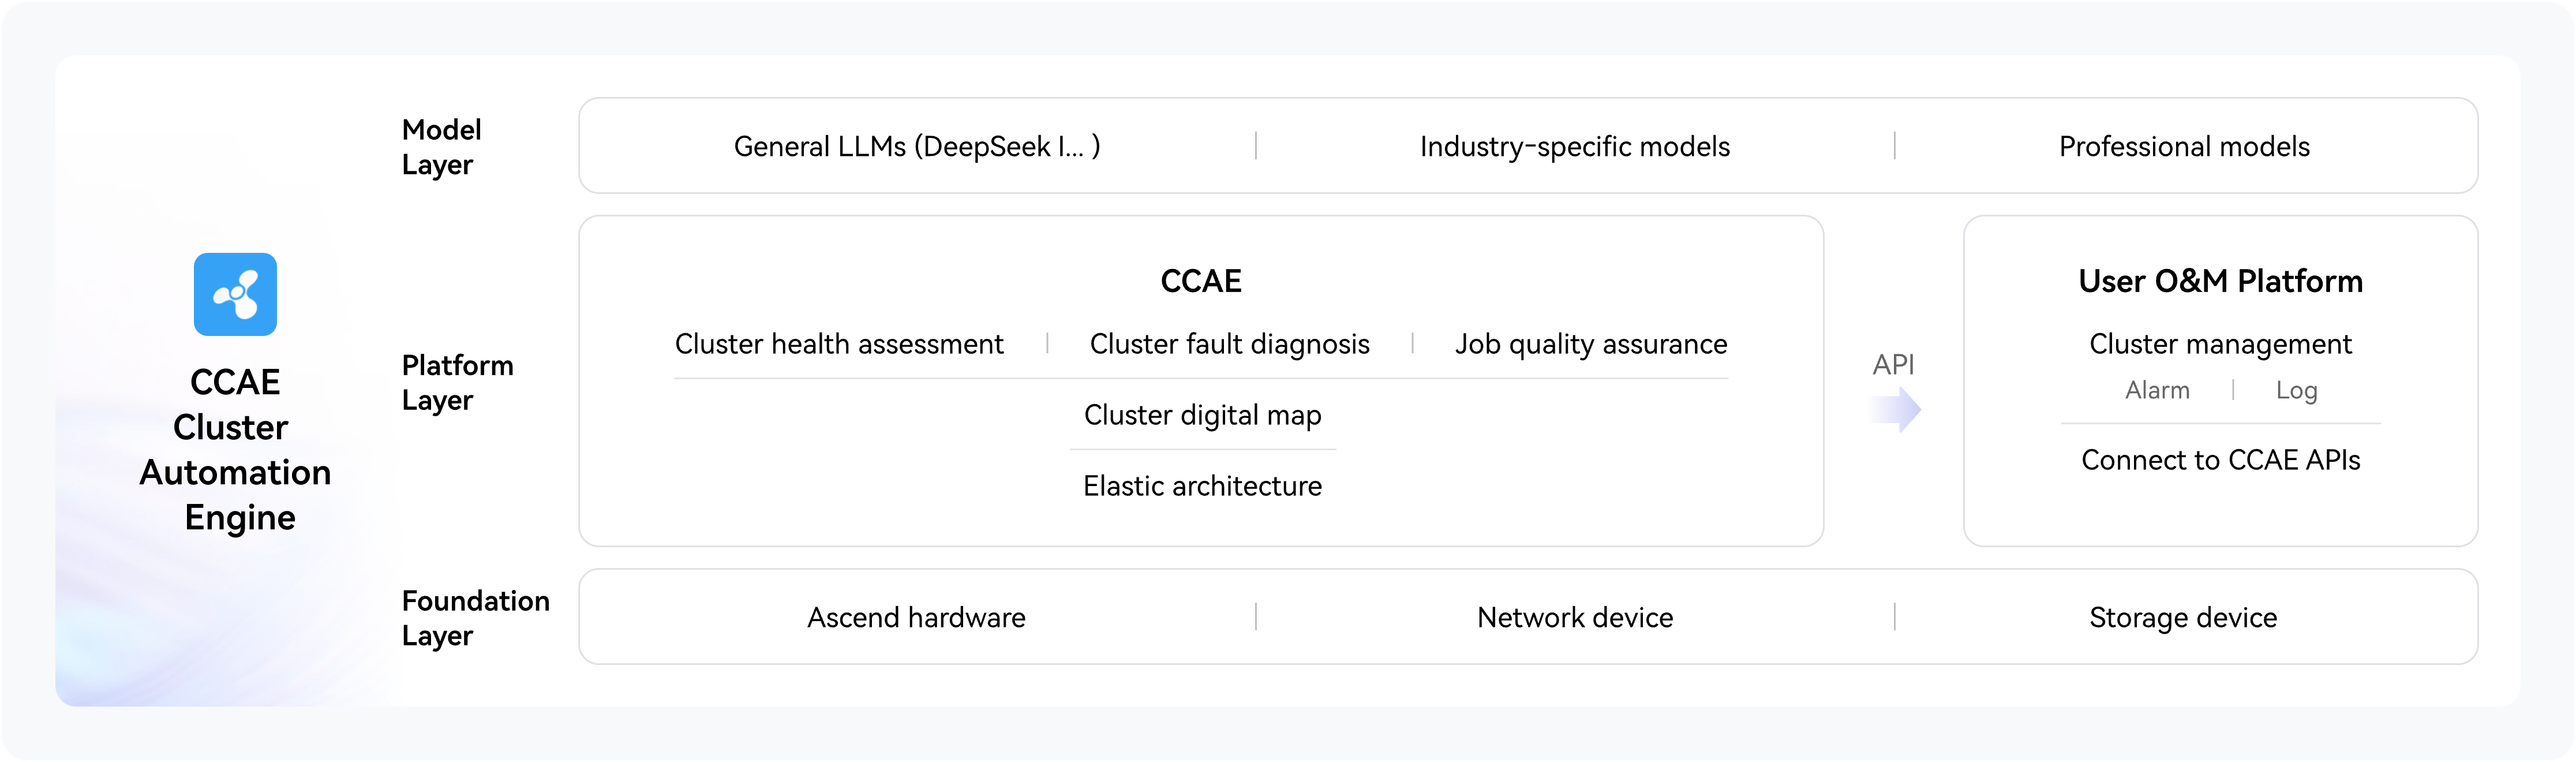Click the CCAE platform heading
The width and height of the screenshot is (2576, 762).
click(x=1200, y=281)
